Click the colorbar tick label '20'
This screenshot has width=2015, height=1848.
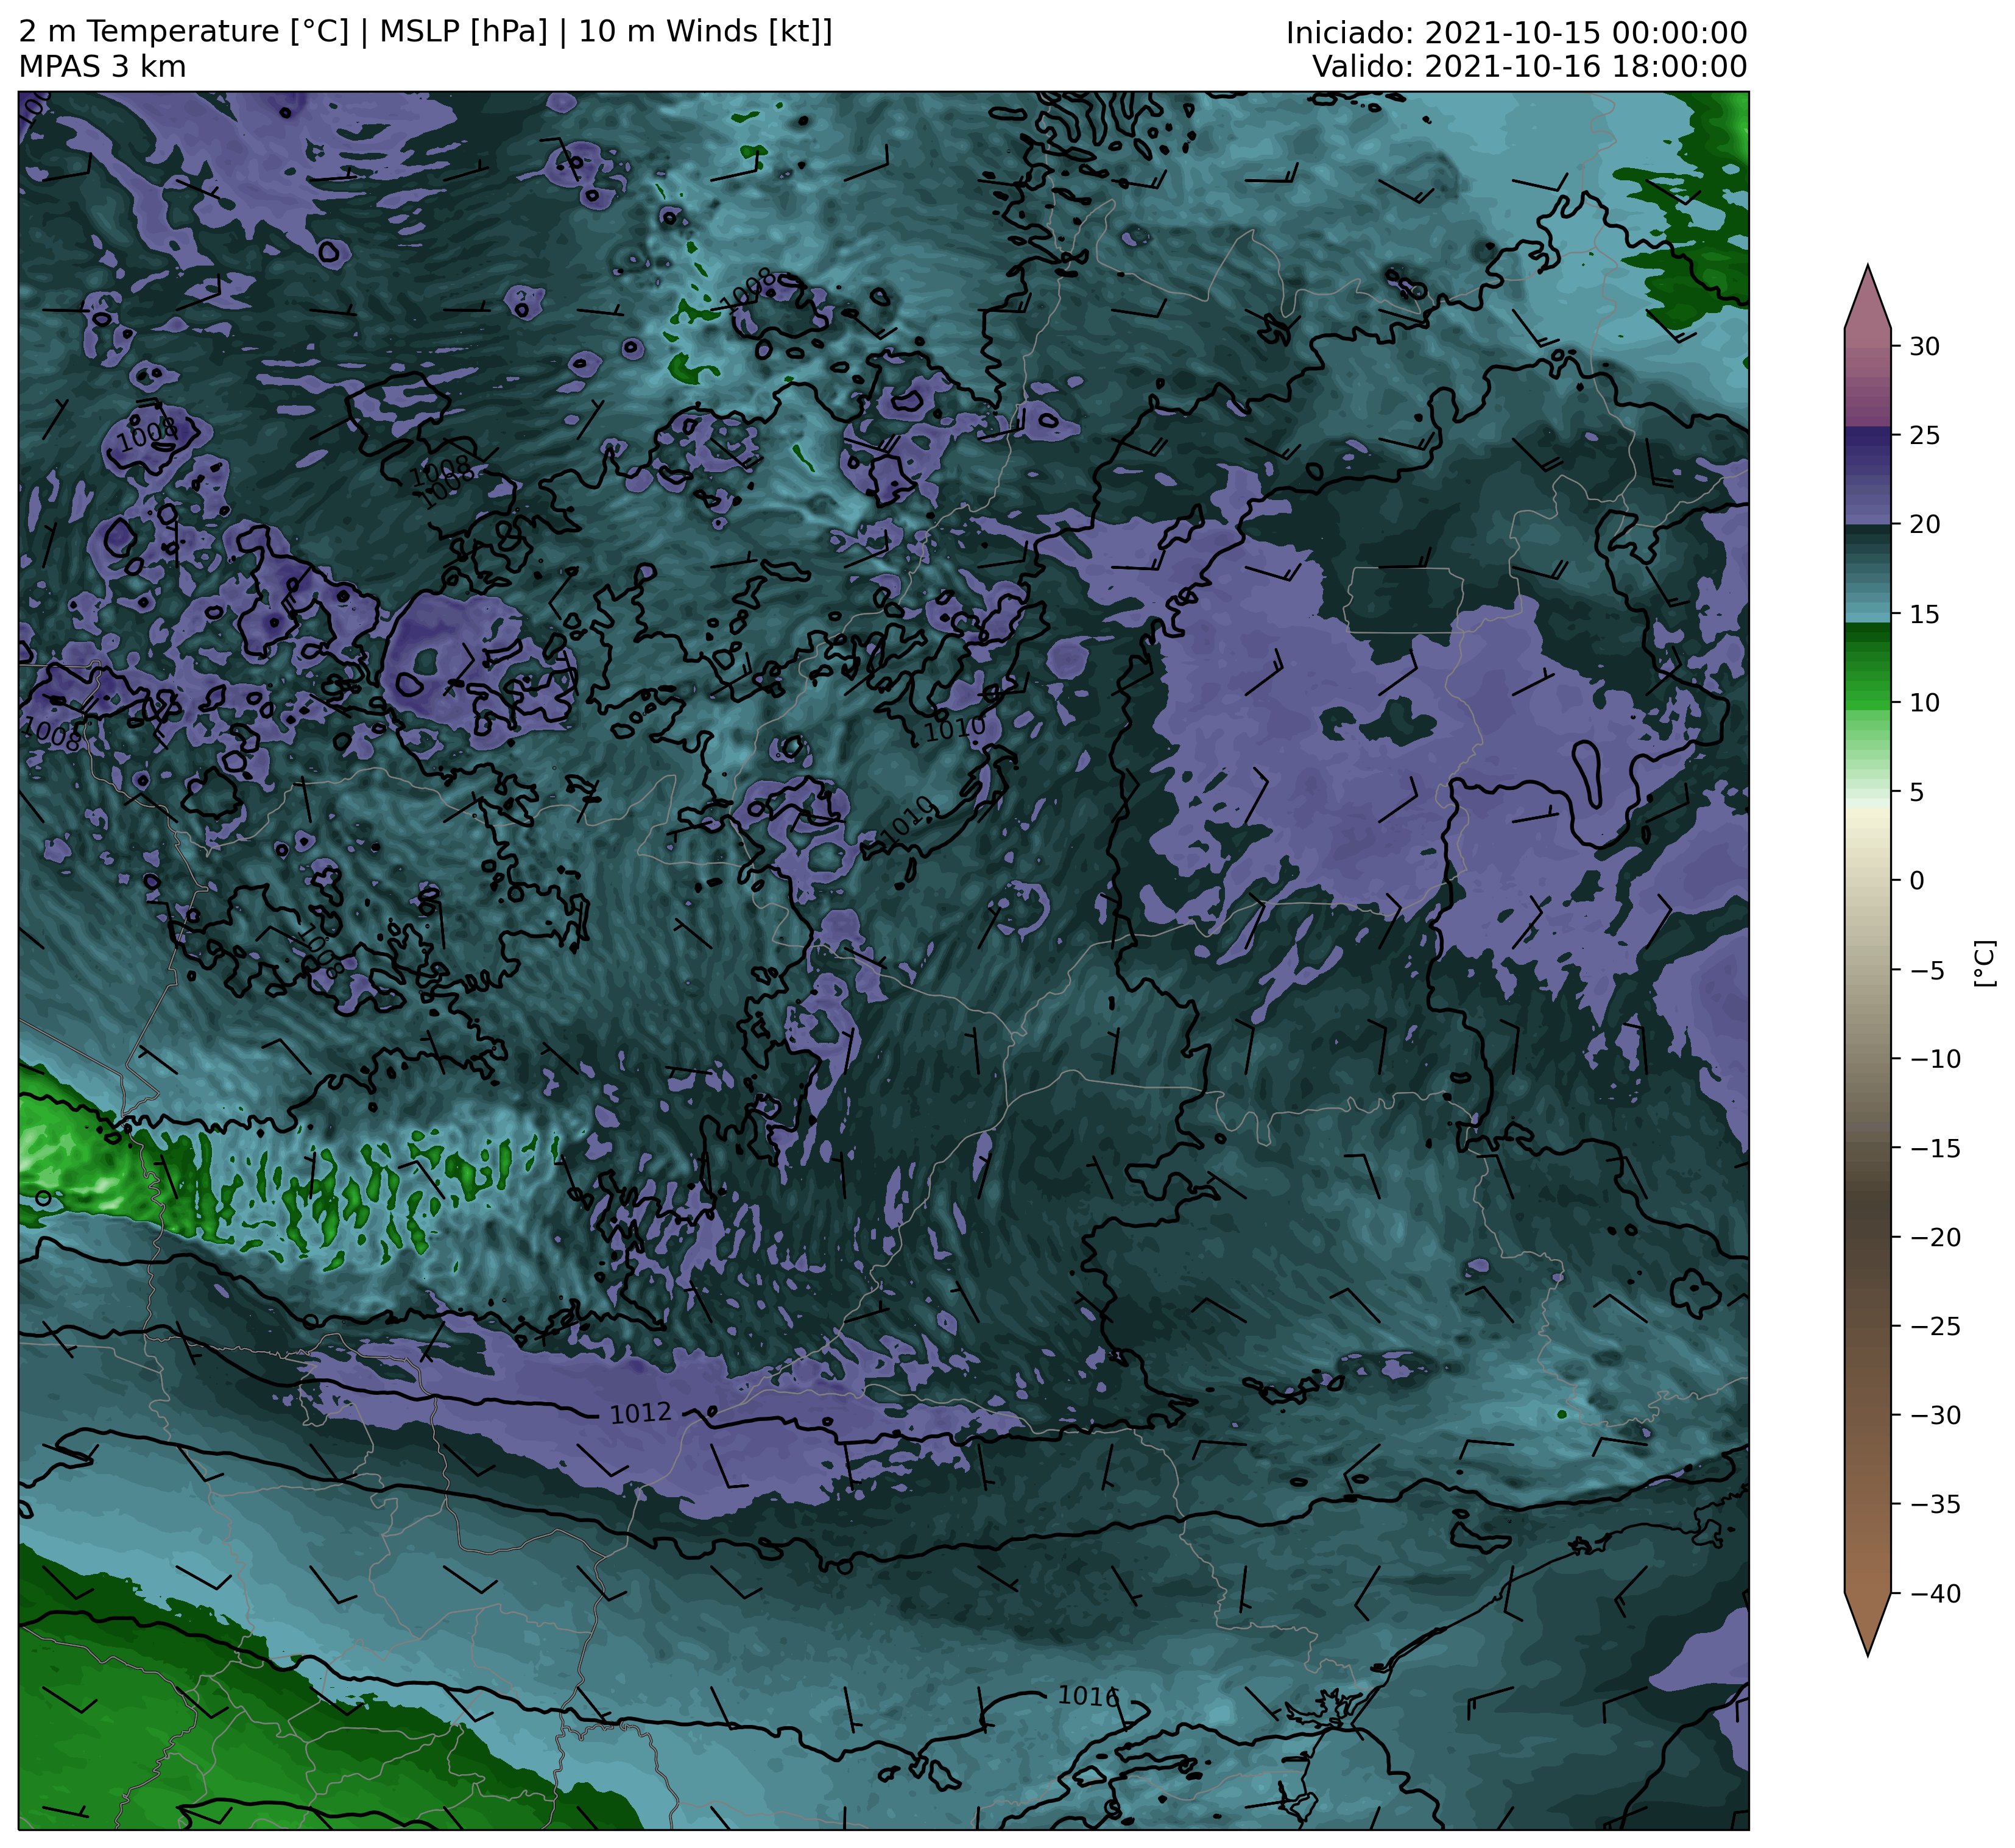[1924, 525]
